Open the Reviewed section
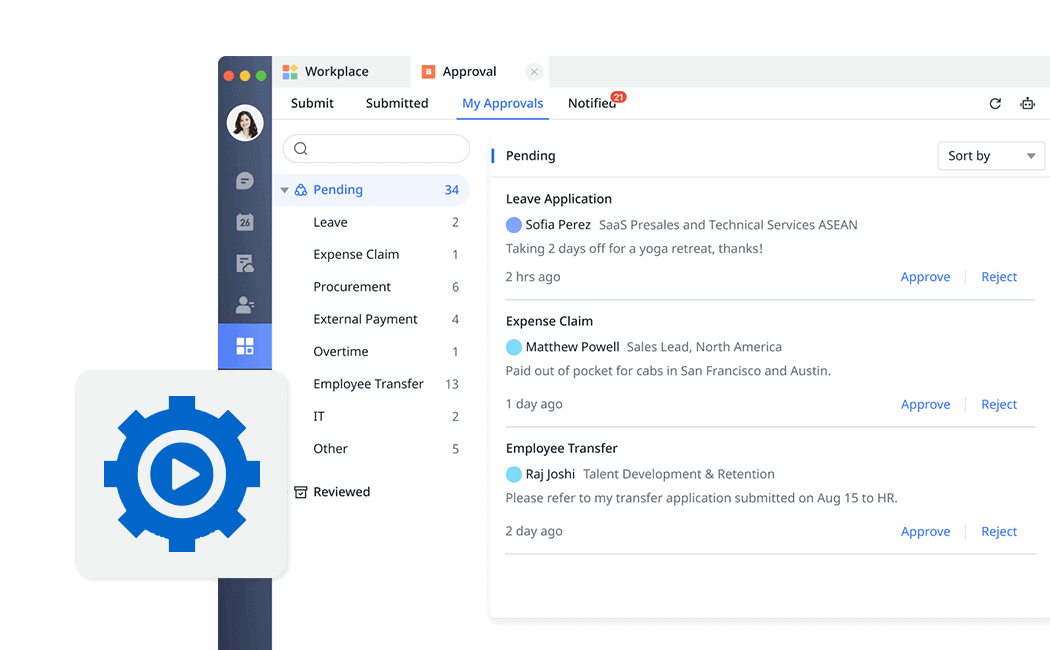The height and width of the screenshot is (650, 1050). (342, 492)
